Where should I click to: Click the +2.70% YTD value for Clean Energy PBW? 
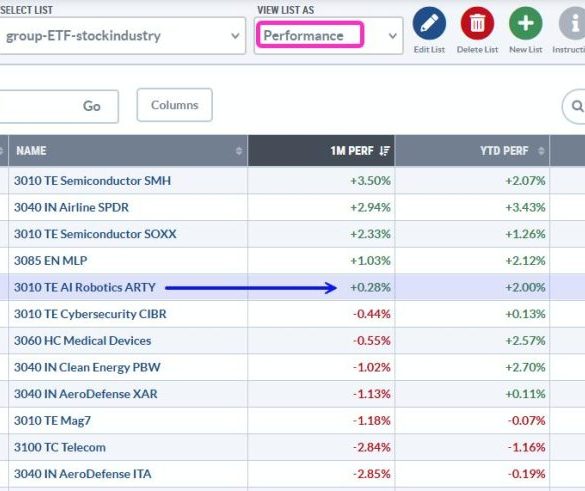tap(525, 367)
